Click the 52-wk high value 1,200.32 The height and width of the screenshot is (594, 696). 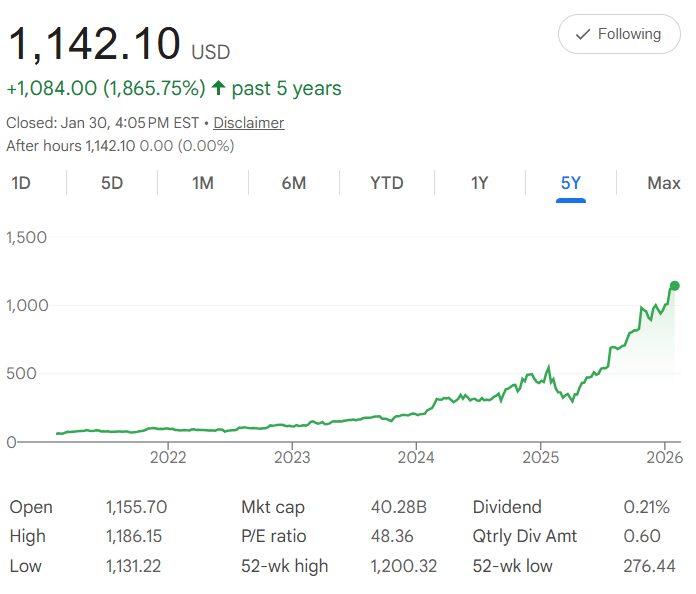pos(404,566)
